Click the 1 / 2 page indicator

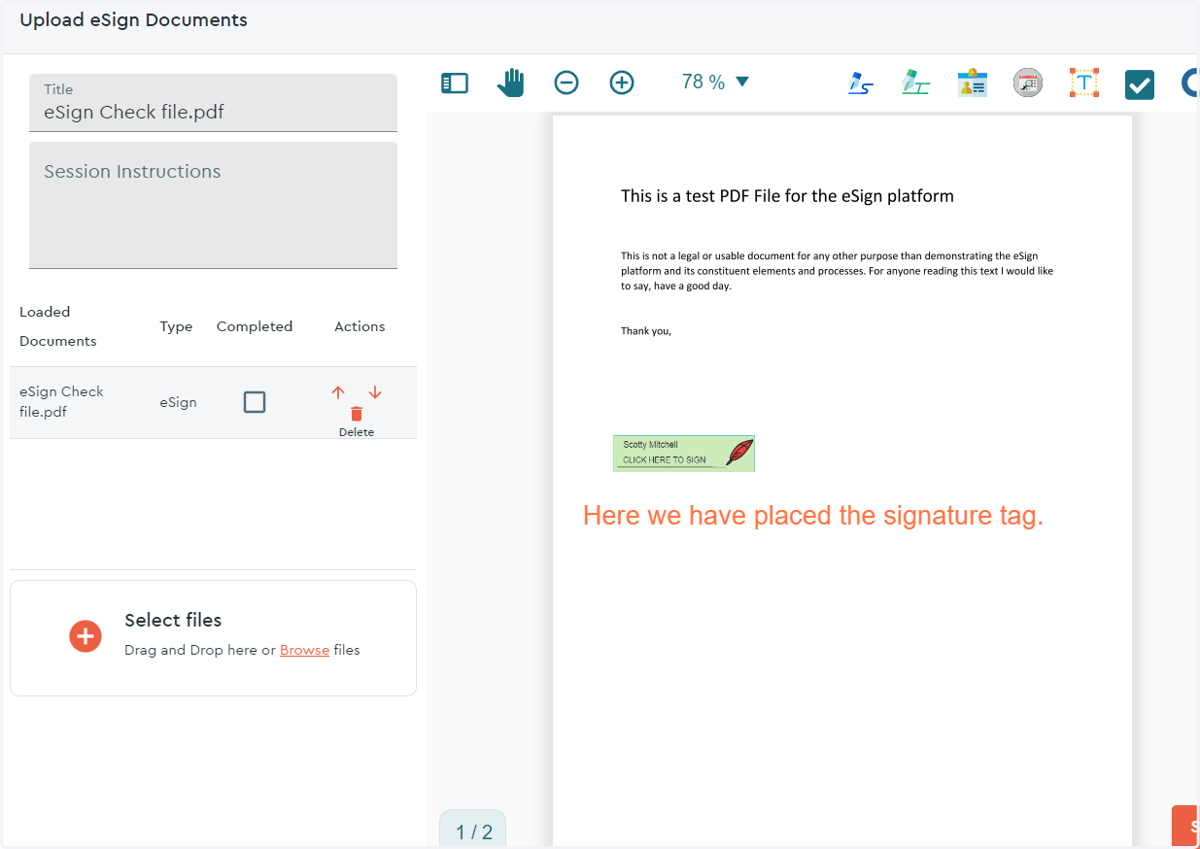pos(474,831)
